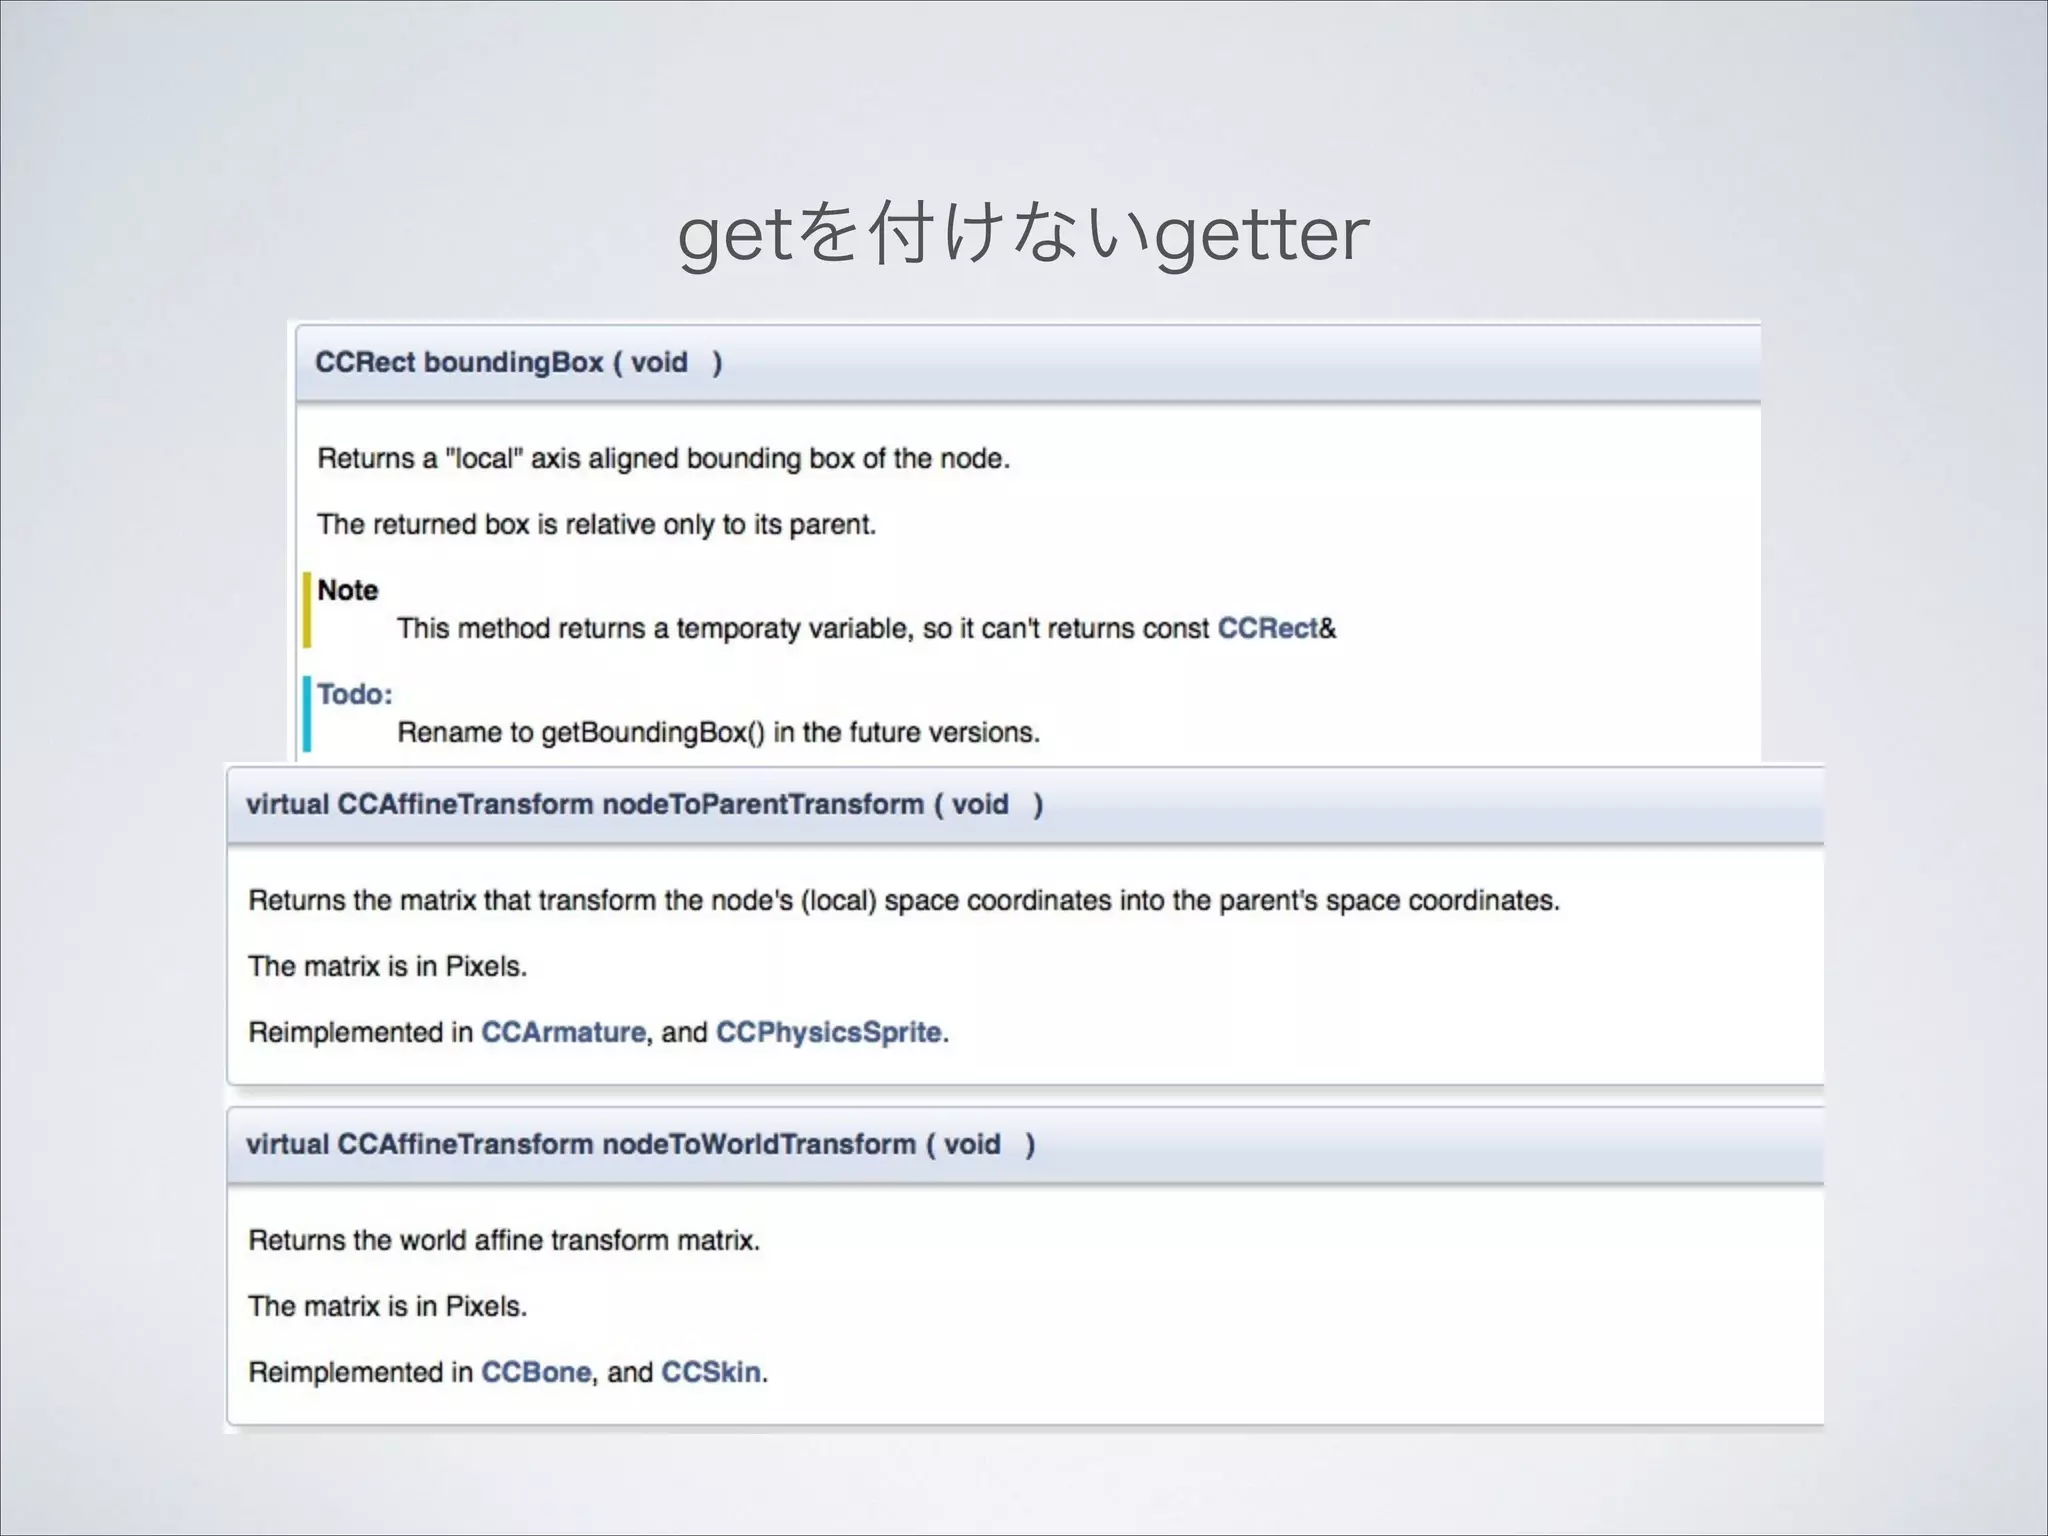This screenshot has width=2048, height=1536.
Task: Open the CCPhysicsSprite link
Action: pyautogui.click(x=828, y=1032)
